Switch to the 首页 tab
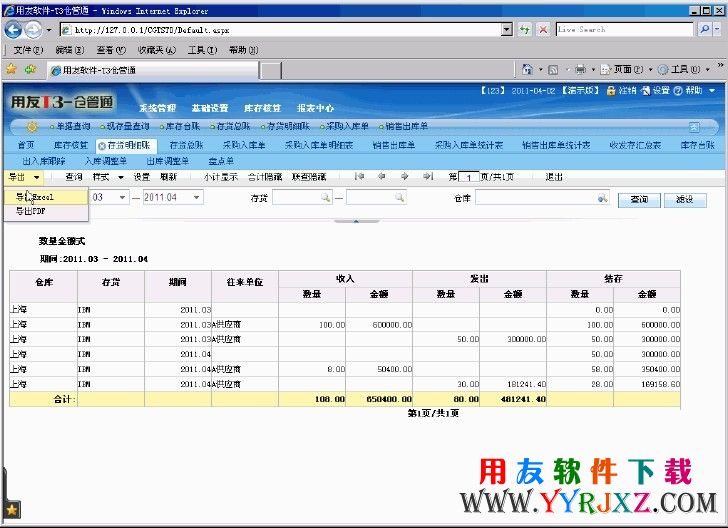 click(26, 145)
